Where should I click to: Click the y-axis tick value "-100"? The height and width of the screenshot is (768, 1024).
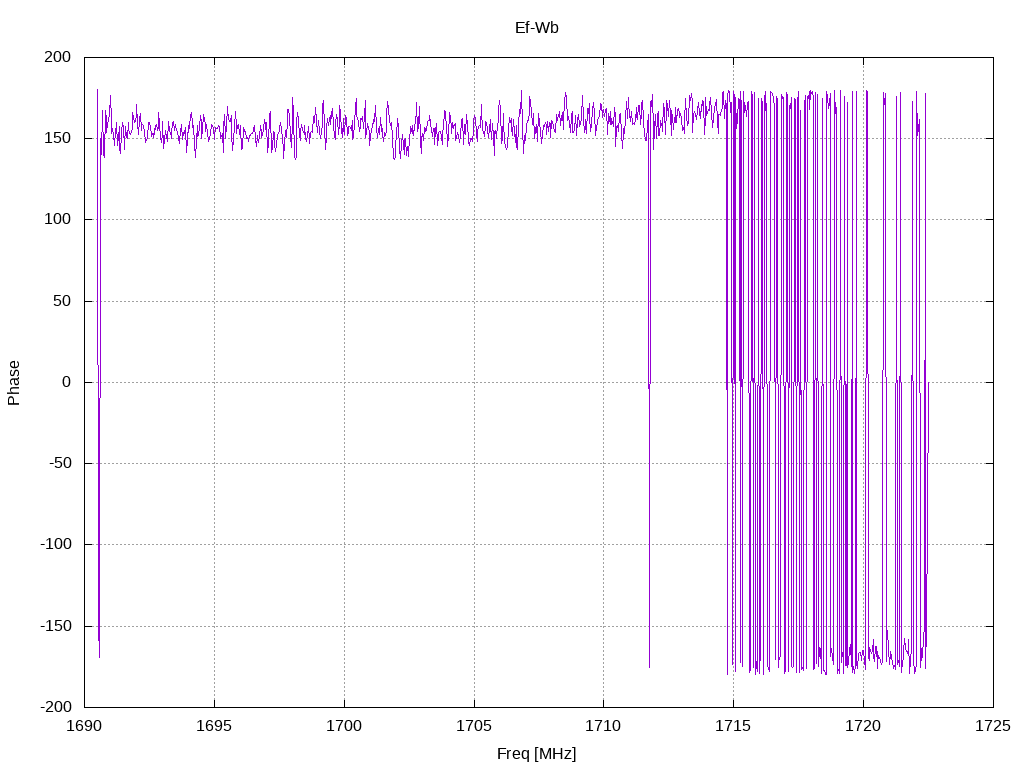[56, 545]
